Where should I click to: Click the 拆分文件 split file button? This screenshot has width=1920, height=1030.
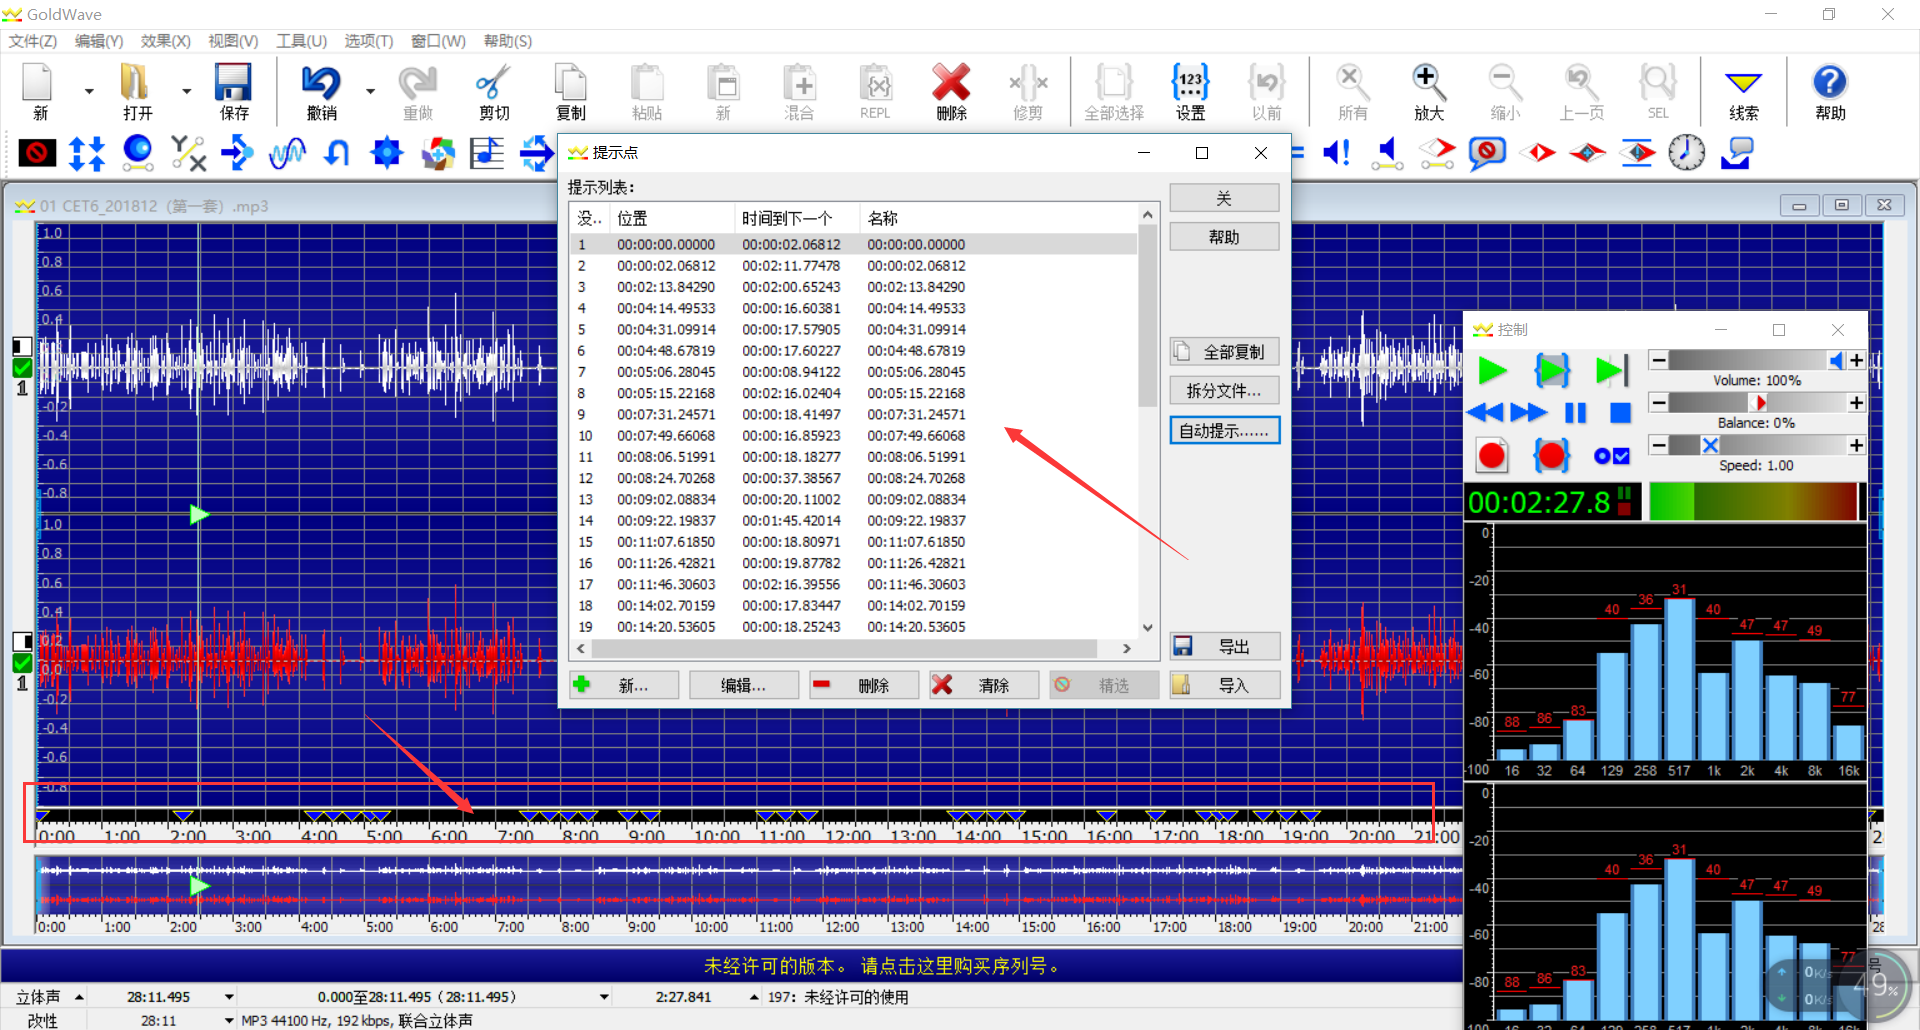(x=1224, y=391)
